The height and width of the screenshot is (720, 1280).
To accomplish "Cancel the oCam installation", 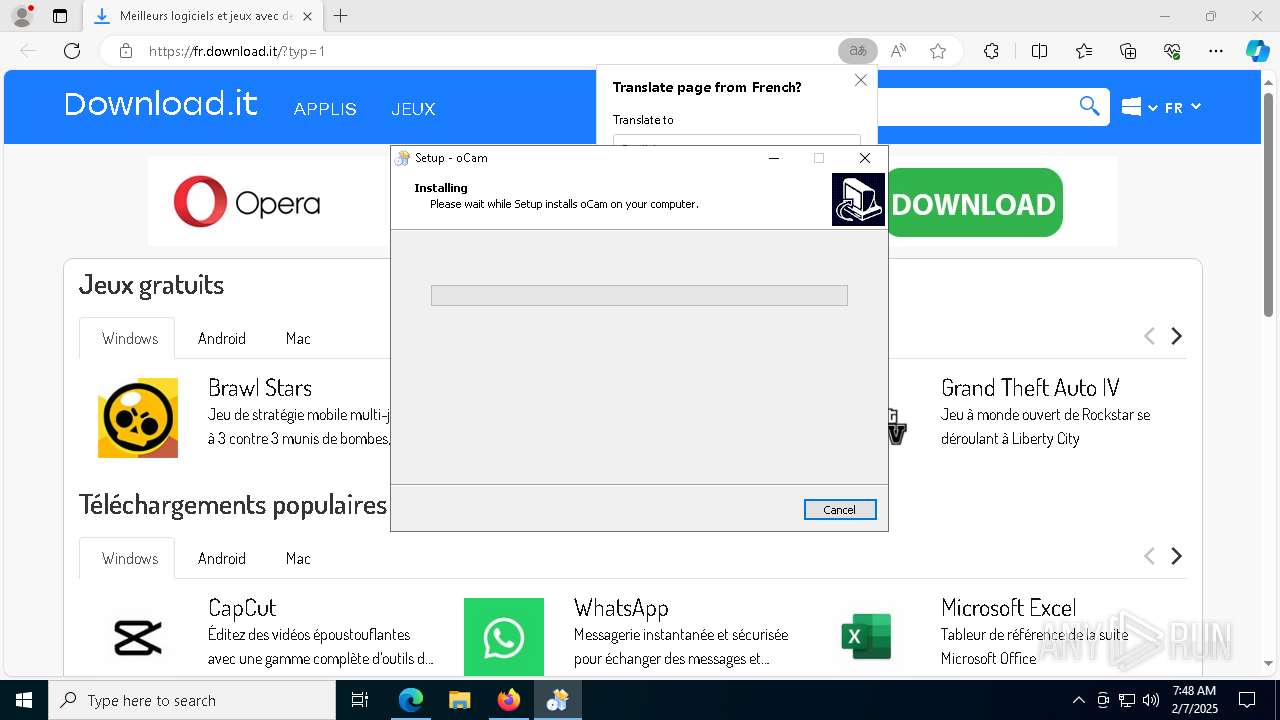I will click(840, 510).
